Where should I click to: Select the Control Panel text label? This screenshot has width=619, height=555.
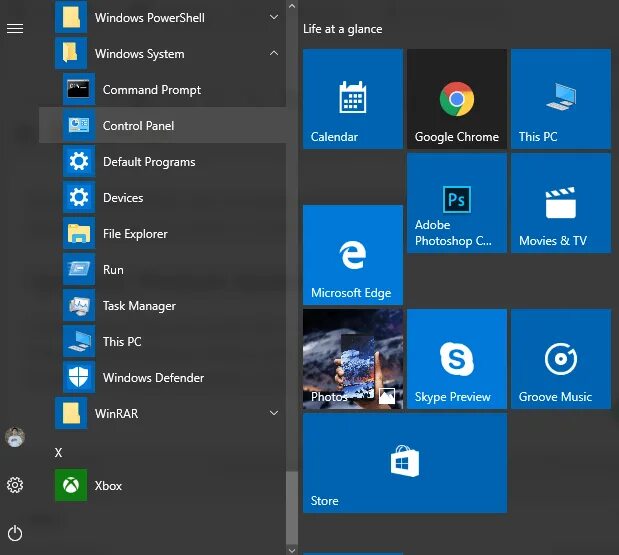click(x=138, y=126)
